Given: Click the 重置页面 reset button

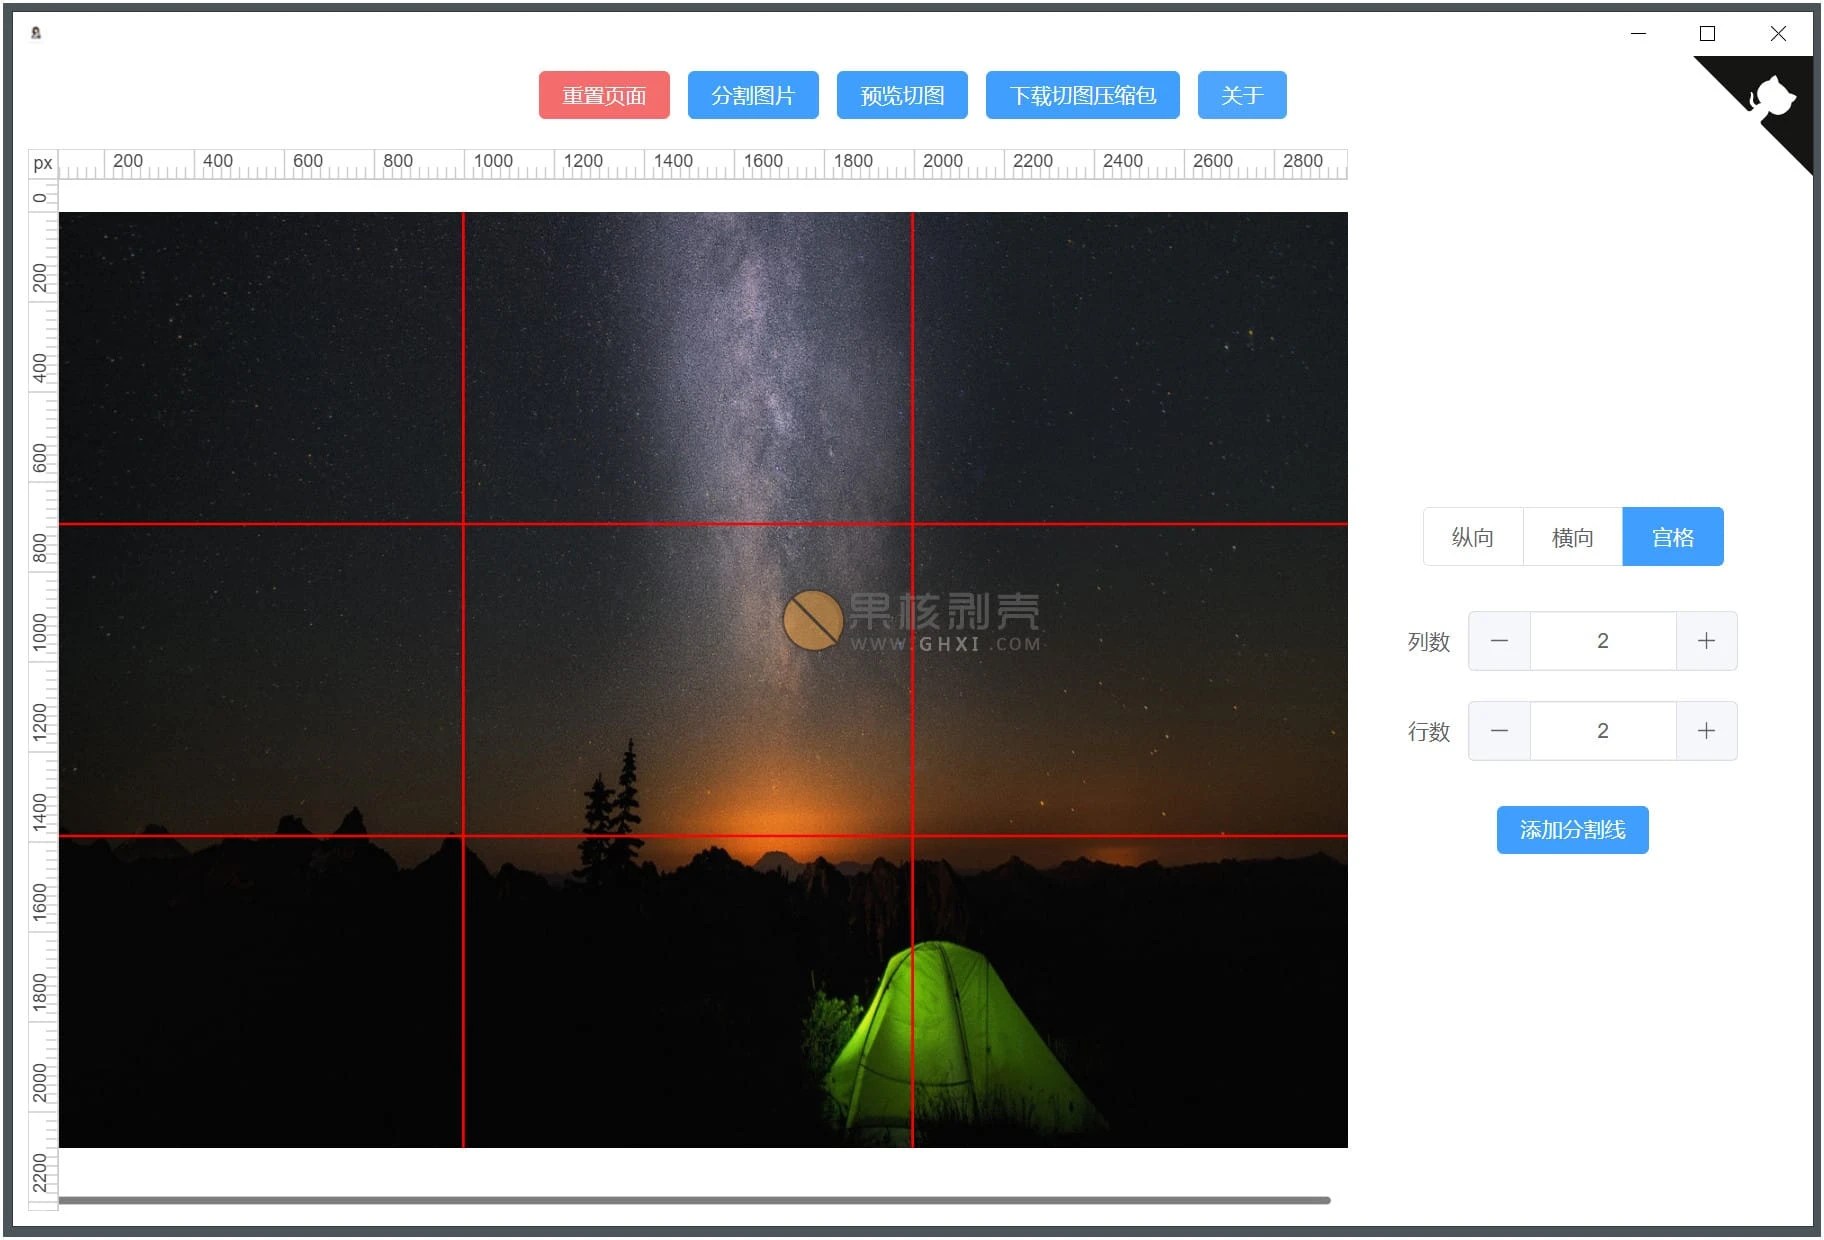Looking at the screenshot, I should (x=604, y=95).
